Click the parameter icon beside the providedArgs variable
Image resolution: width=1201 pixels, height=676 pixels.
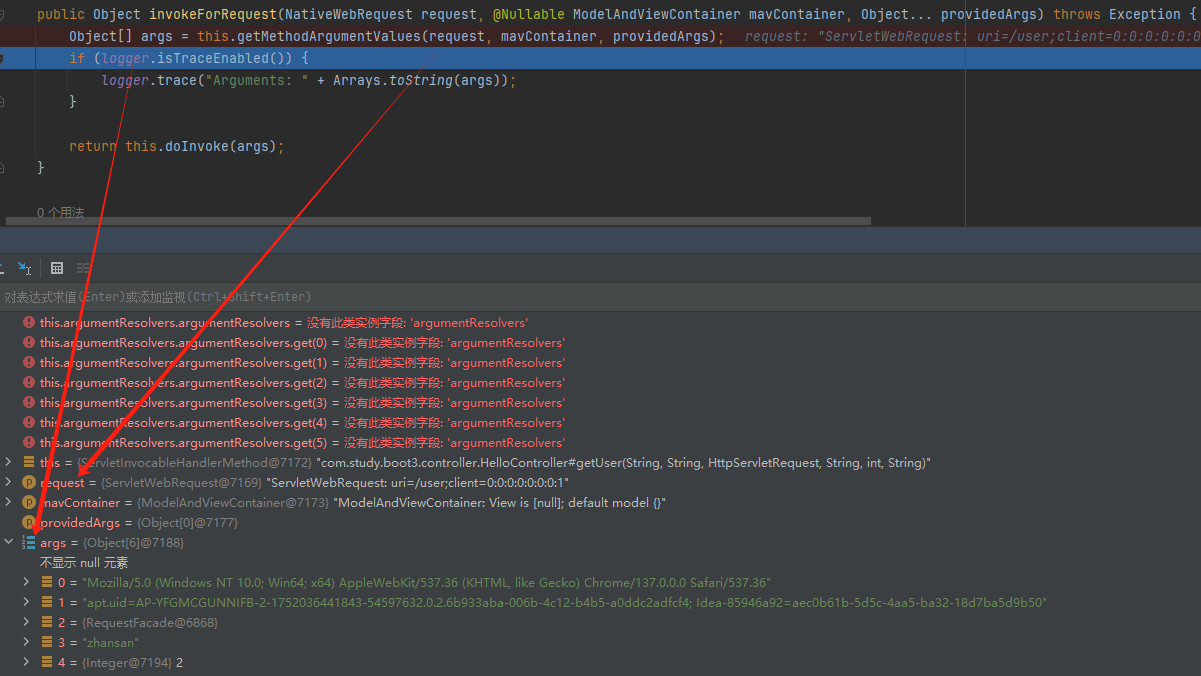tap(29, 523)
